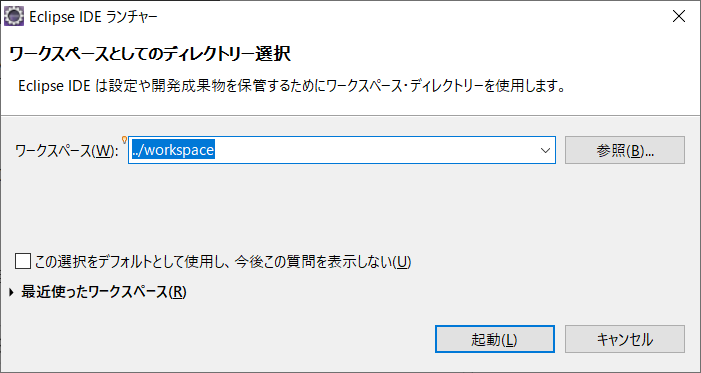Click the description text about workspace directory
This screenshot has width=701, height=373.
[291, 85]
